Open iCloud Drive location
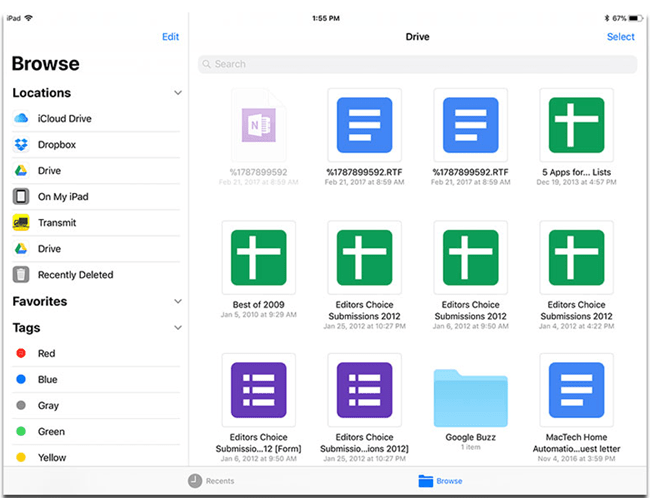This screenshot has height=498, width=651. (x=63, y=119)
